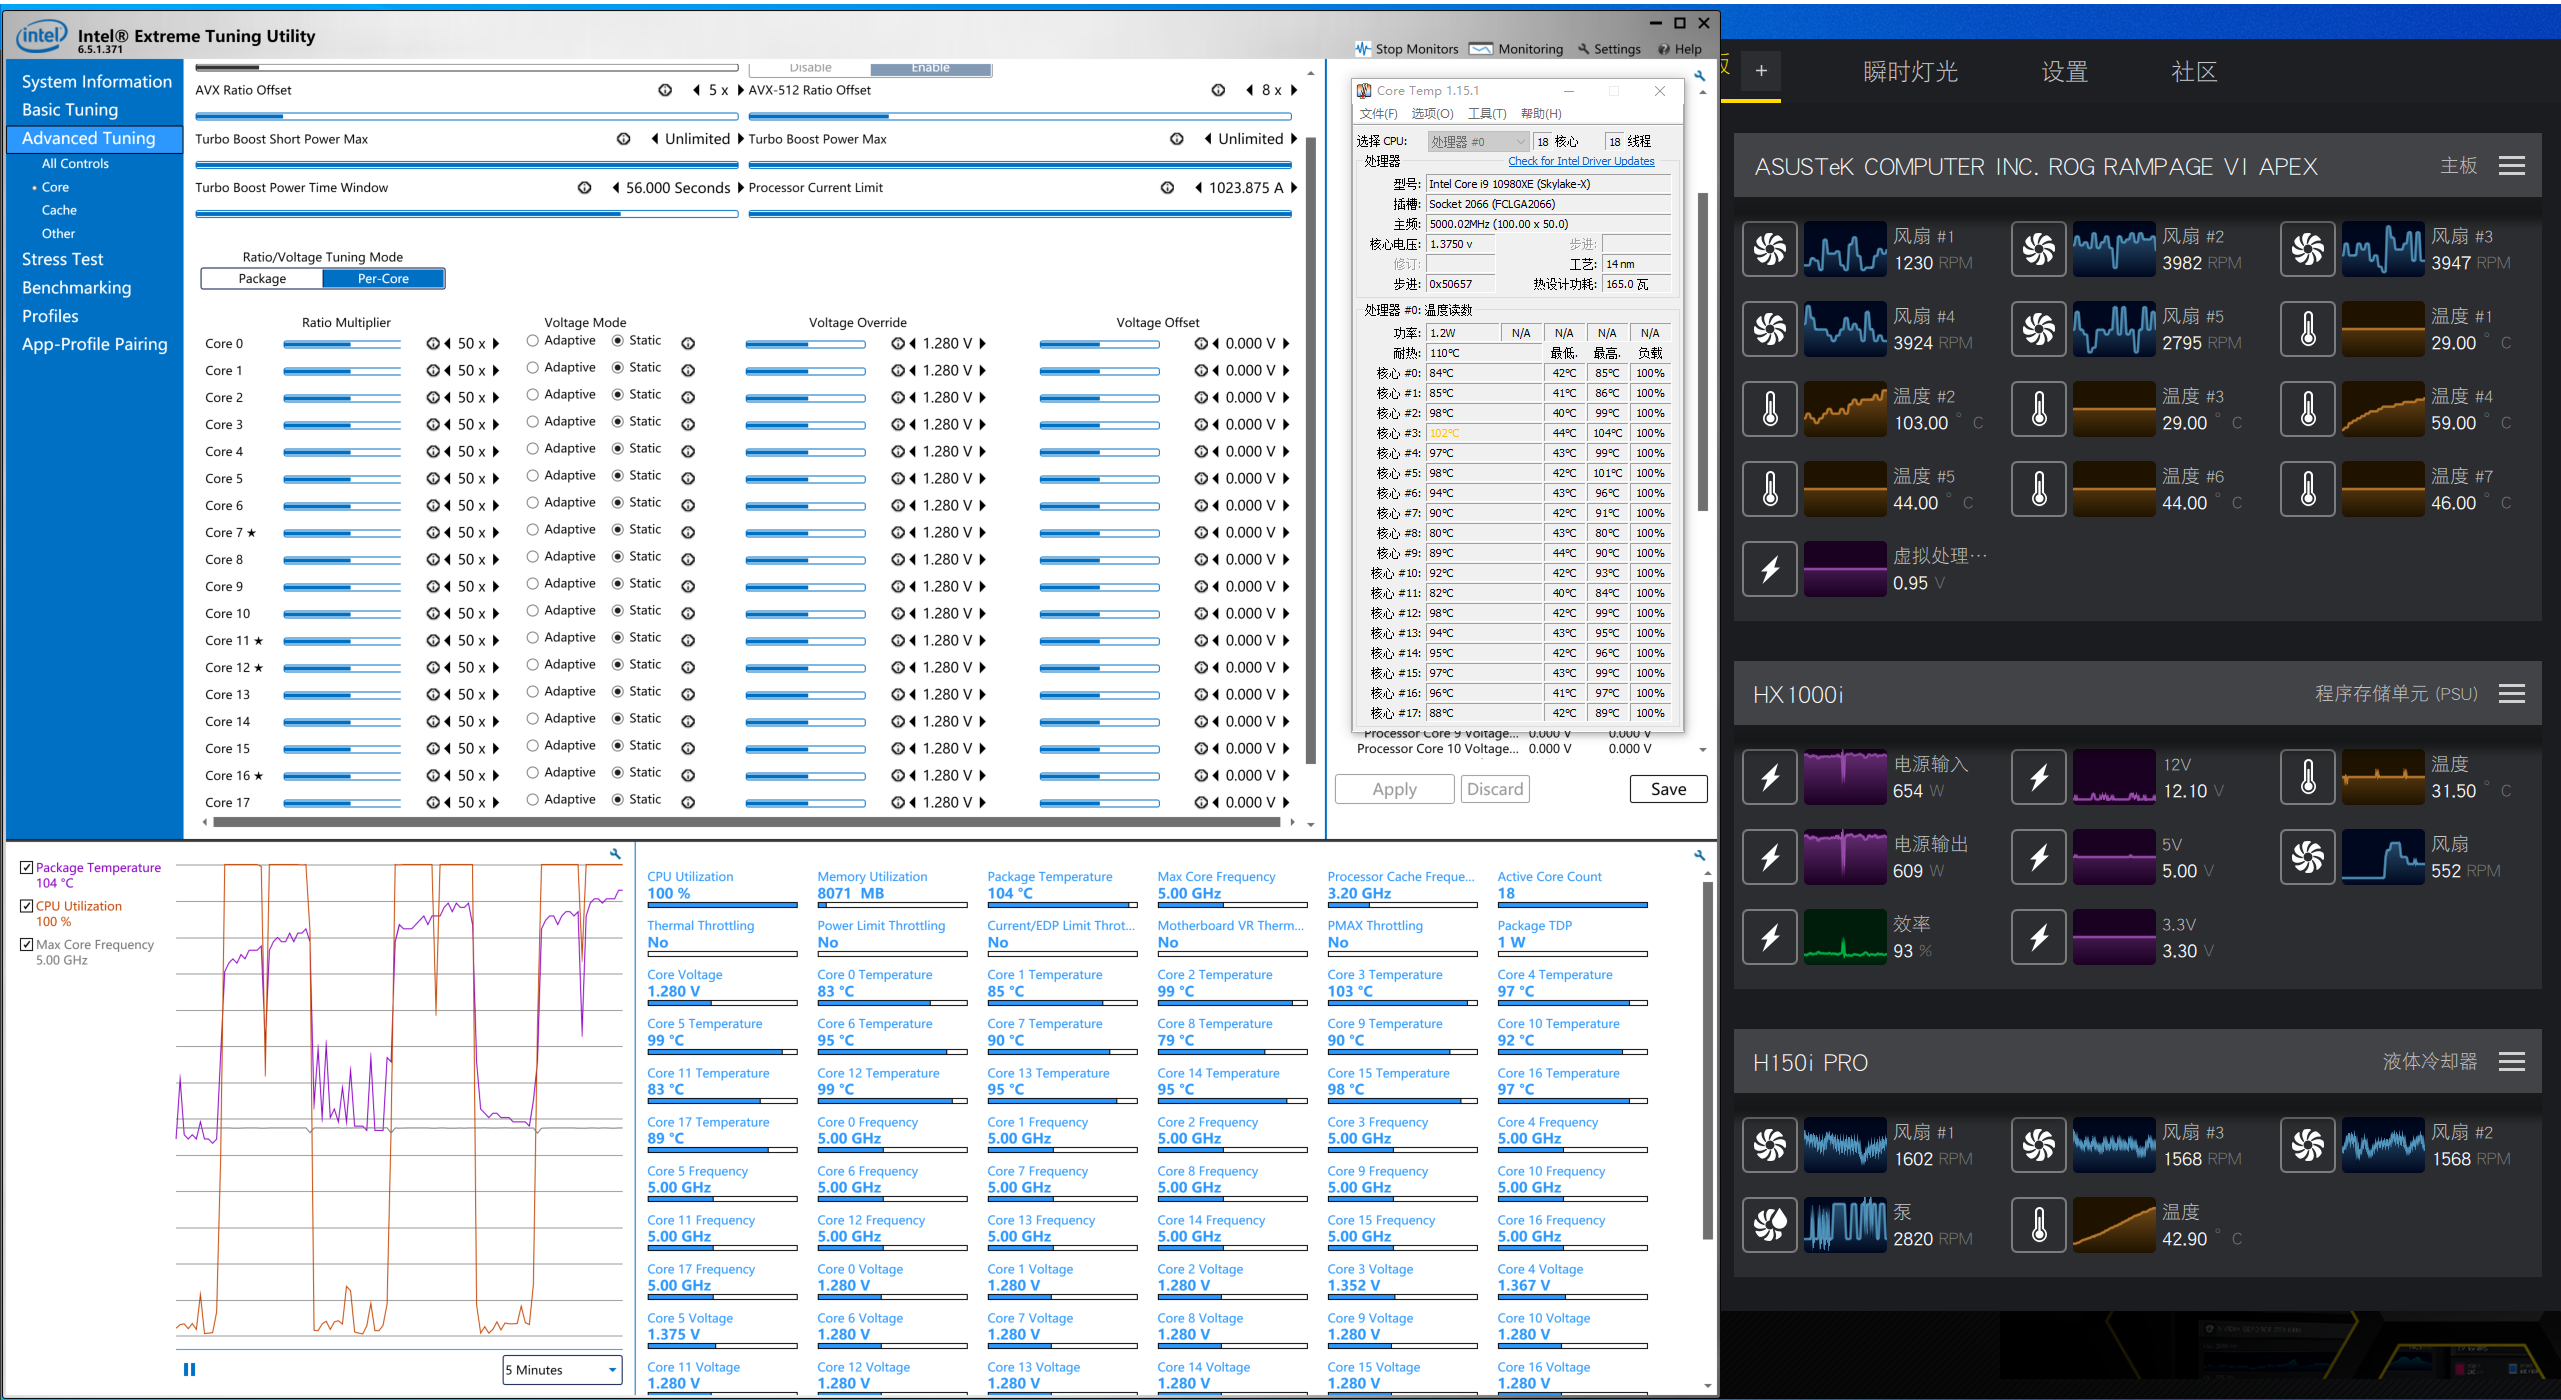Switch to 瞬时灯光 tab in iCUE
The image size is (2561, 1400).
(x=1910, y=72)
